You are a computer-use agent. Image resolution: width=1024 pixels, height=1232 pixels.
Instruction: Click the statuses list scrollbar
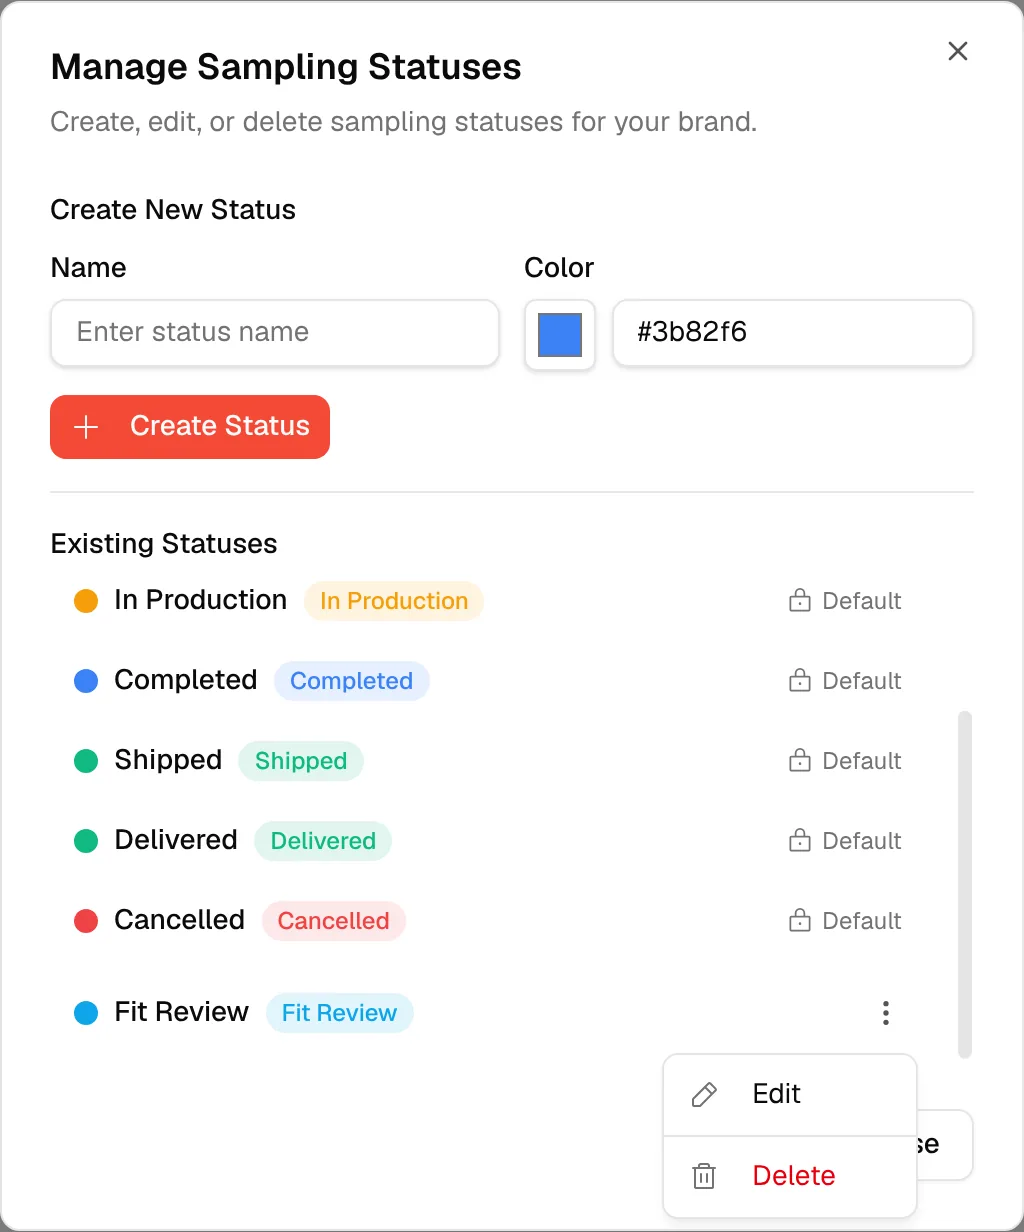pyautogui.click(x=965, y=884)
